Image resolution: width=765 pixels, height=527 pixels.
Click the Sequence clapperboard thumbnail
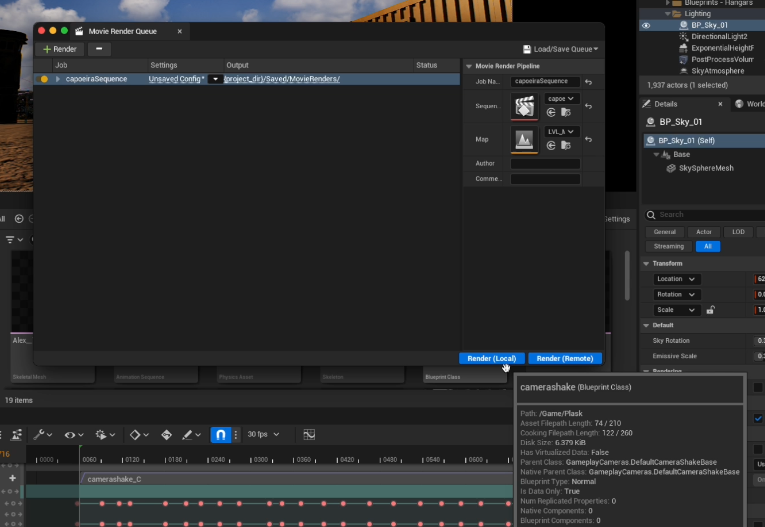pyautogui.click(x=524, y=106)
